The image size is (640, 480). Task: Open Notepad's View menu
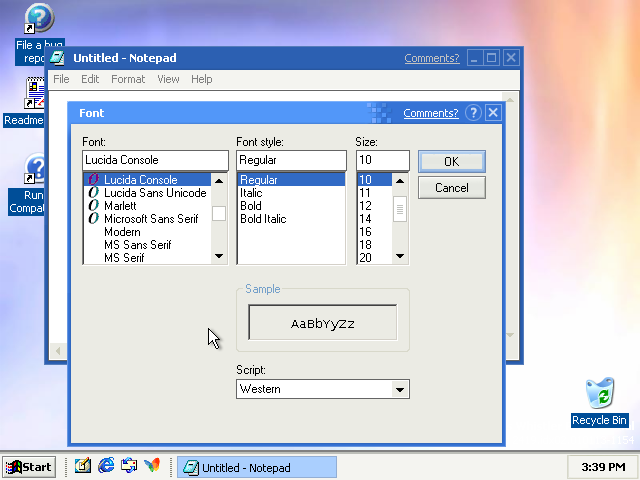coord(168,79)
